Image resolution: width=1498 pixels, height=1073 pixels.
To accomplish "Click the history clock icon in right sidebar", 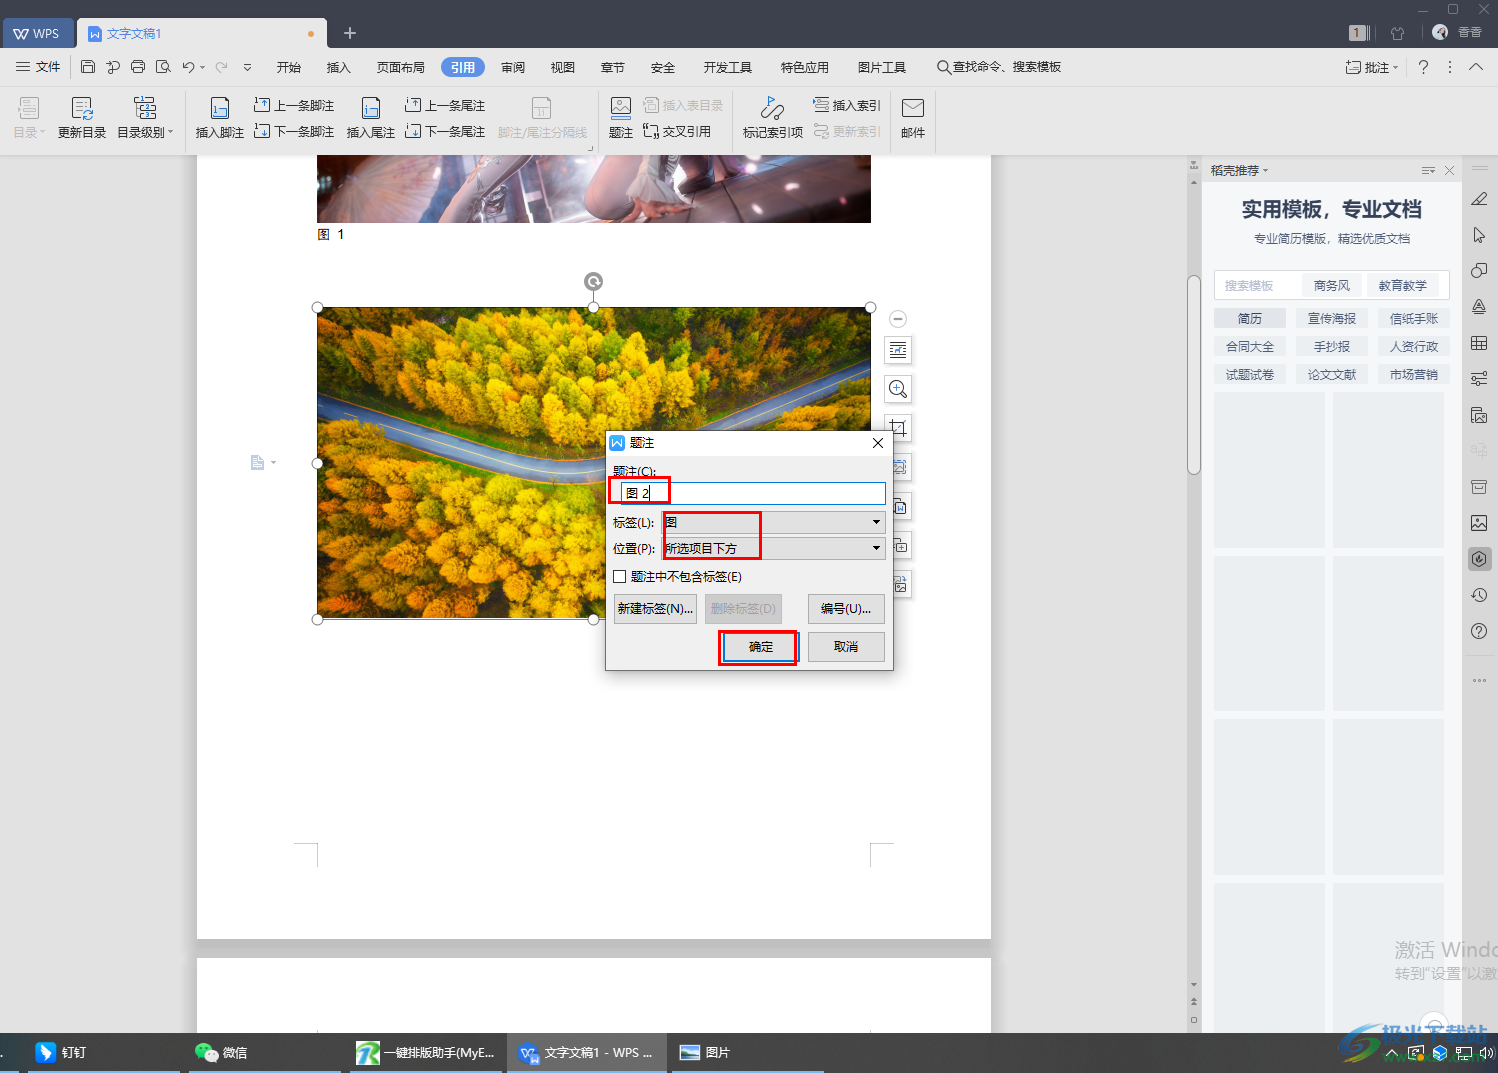I will (1479, 595).
